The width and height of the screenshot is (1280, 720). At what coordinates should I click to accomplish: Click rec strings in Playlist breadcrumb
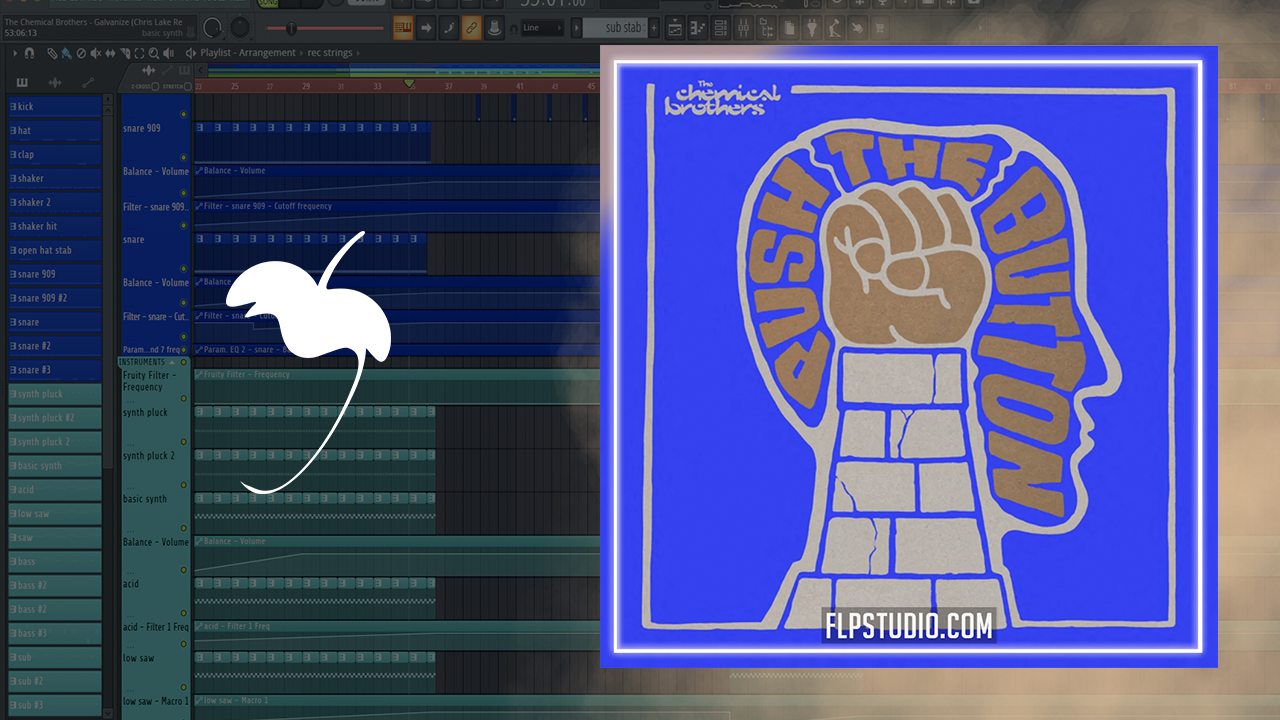point(329,53)
